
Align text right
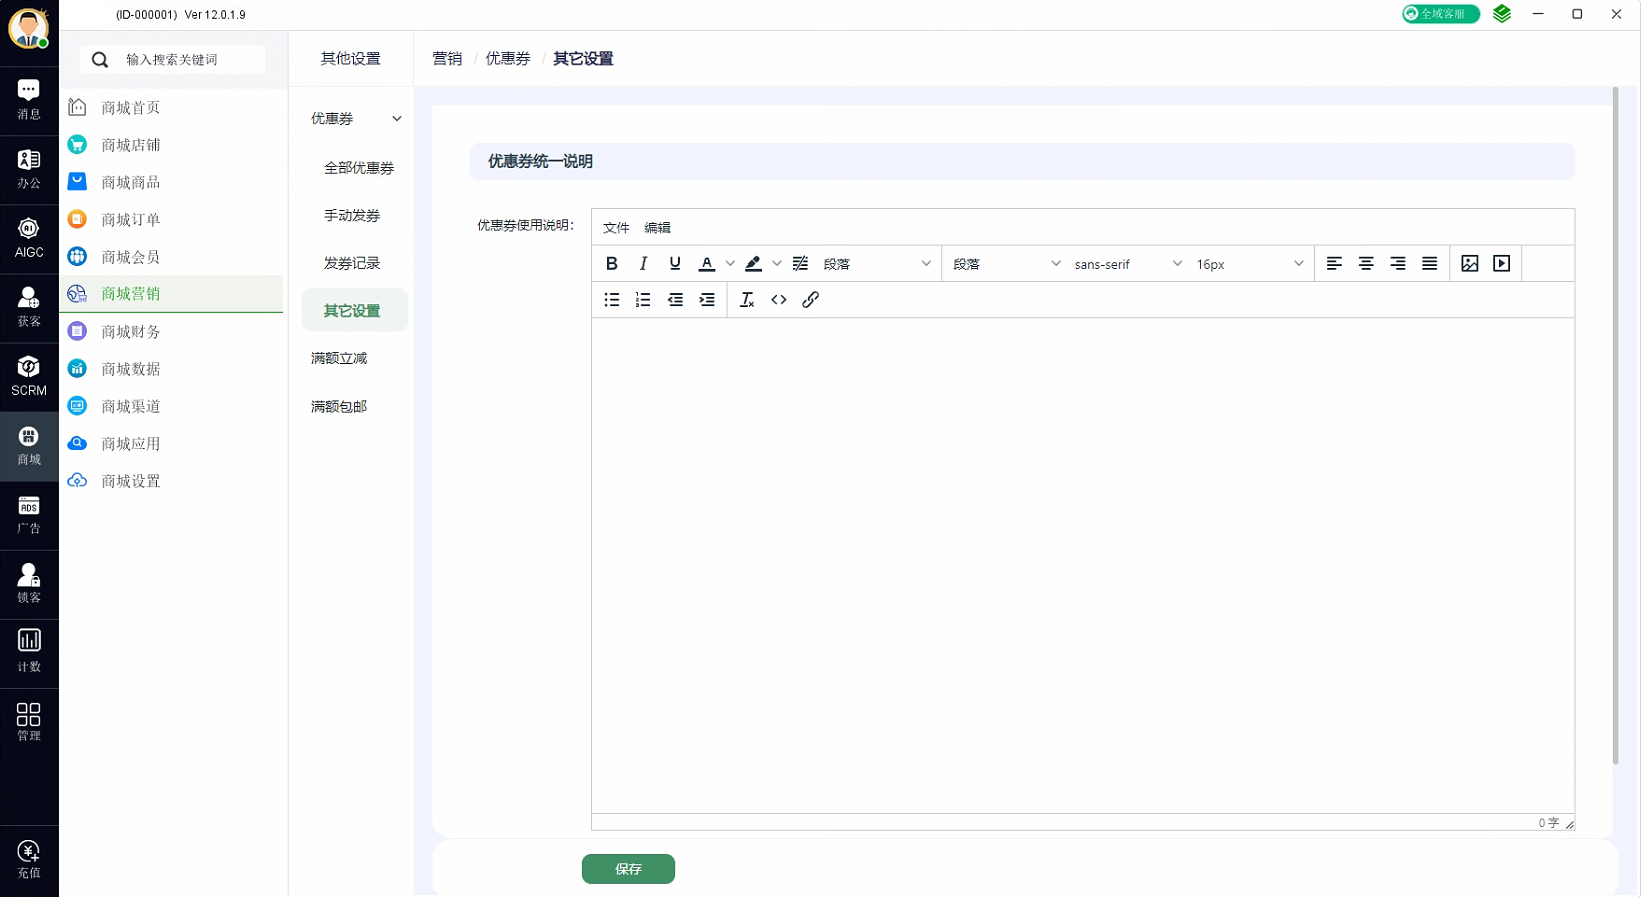(x=1398, y=264)
